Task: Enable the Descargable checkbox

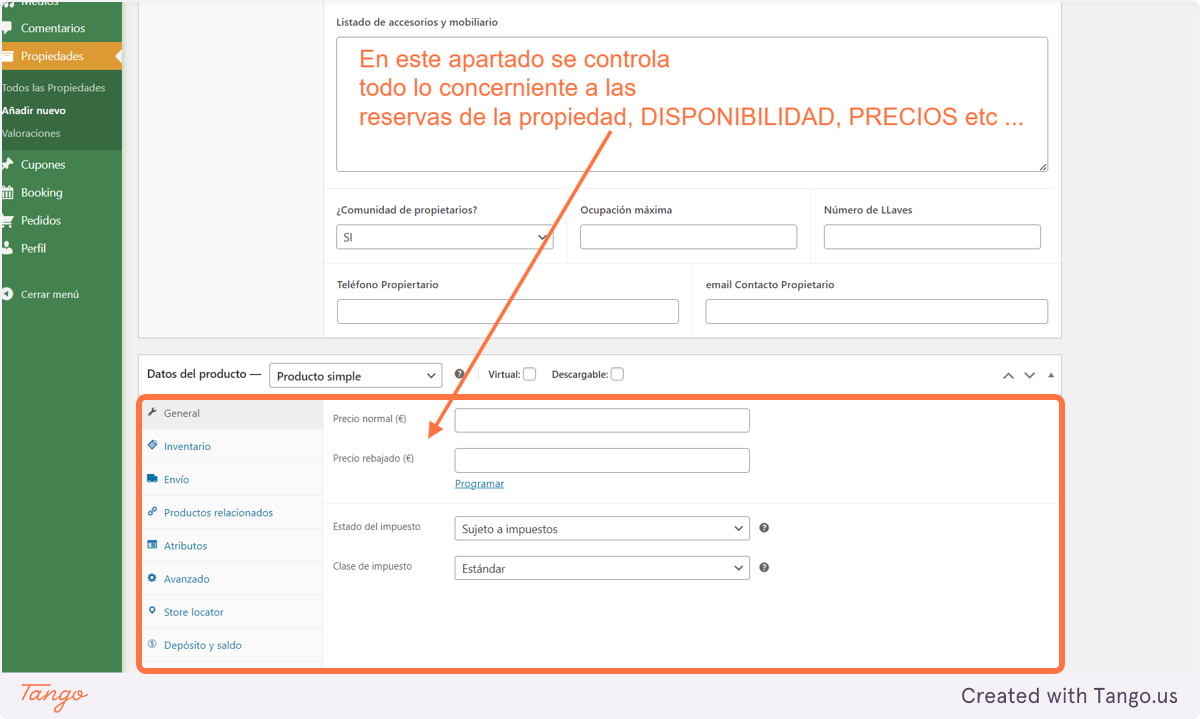Action: [x=617, y=374]
